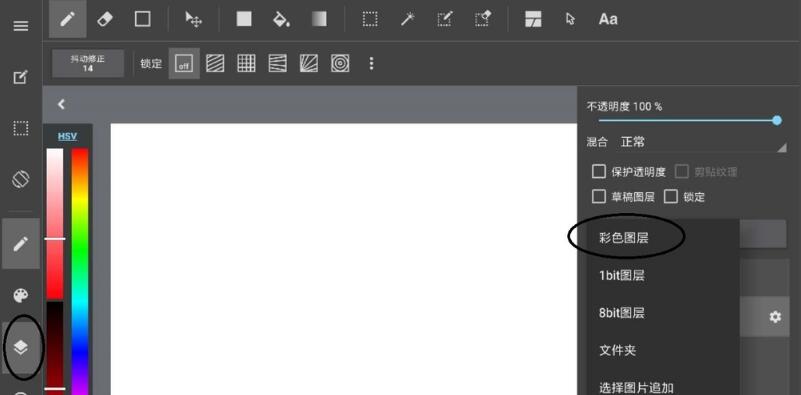Click rotate canvas icon in sidebar
Viewport: 801px width, 395px height.
[x=20, y=179]
